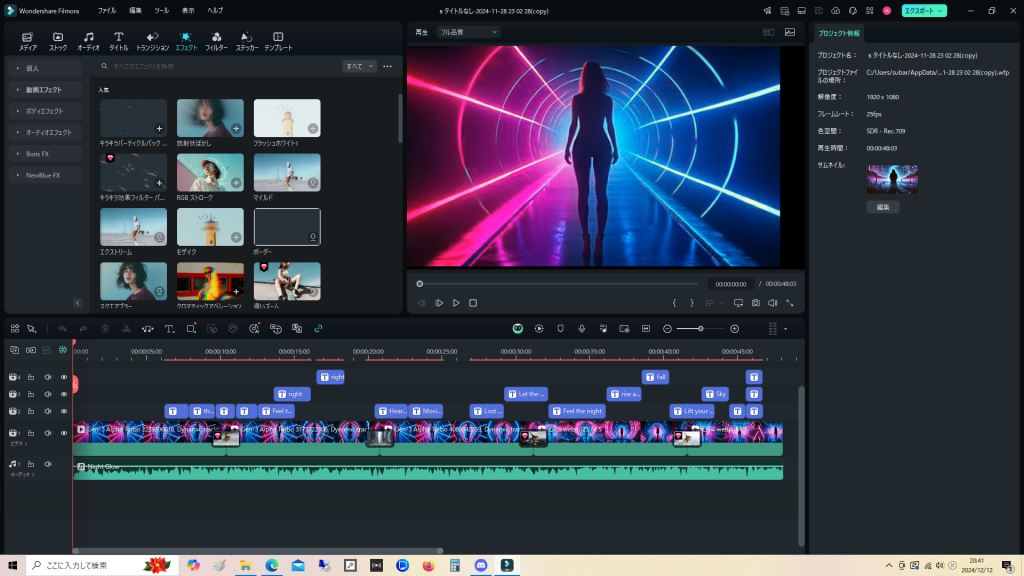Mute the Night Glow audio track

(47, 464)
